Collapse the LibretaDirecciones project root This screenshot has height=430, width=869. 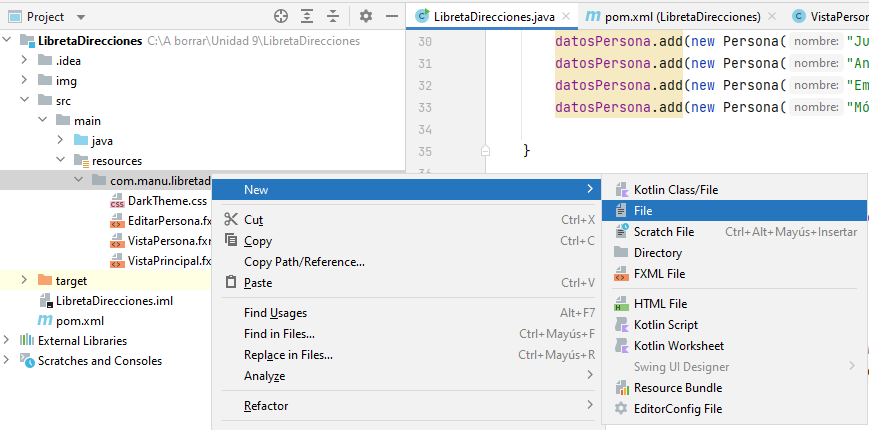tap(6, 40)
